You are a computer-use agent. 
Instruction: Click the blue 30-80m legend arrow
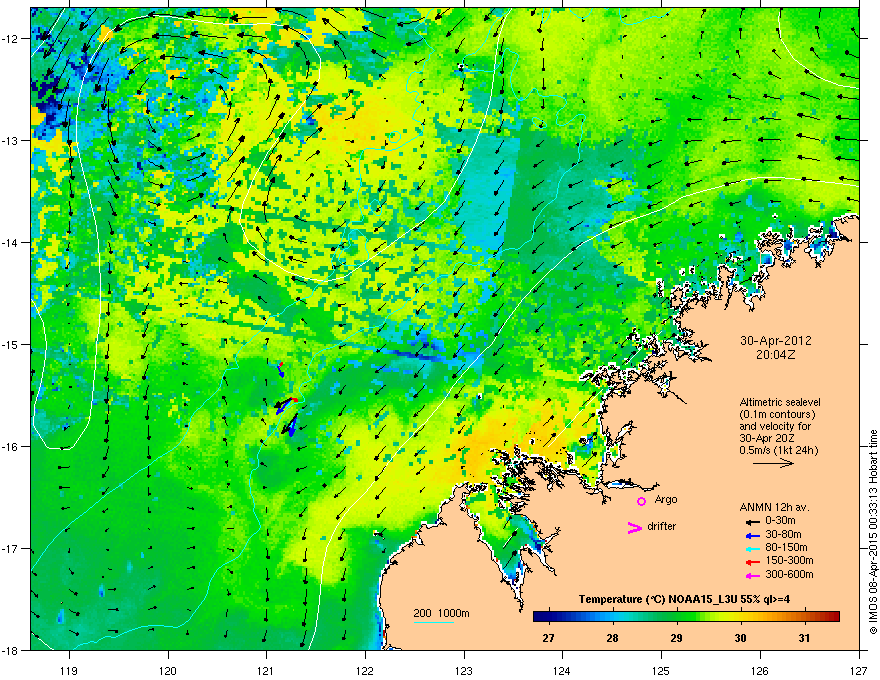point(752,535)
